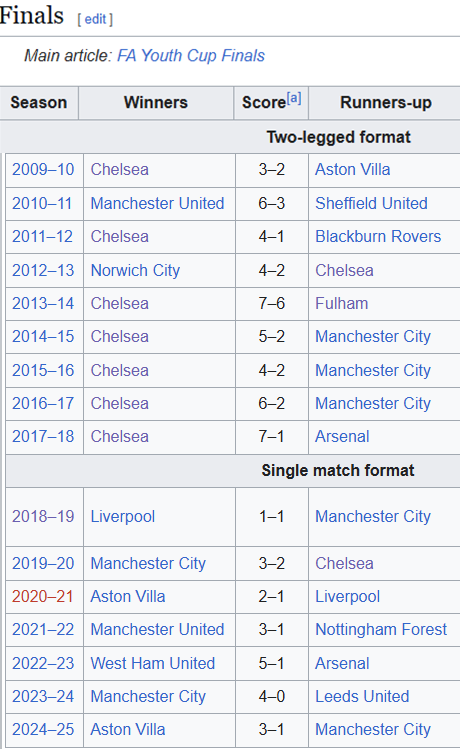The width and height of the screenshot is (460, 749).
Task: Open Leeds United in the 2023–24 row
Action: click(362, 696)
